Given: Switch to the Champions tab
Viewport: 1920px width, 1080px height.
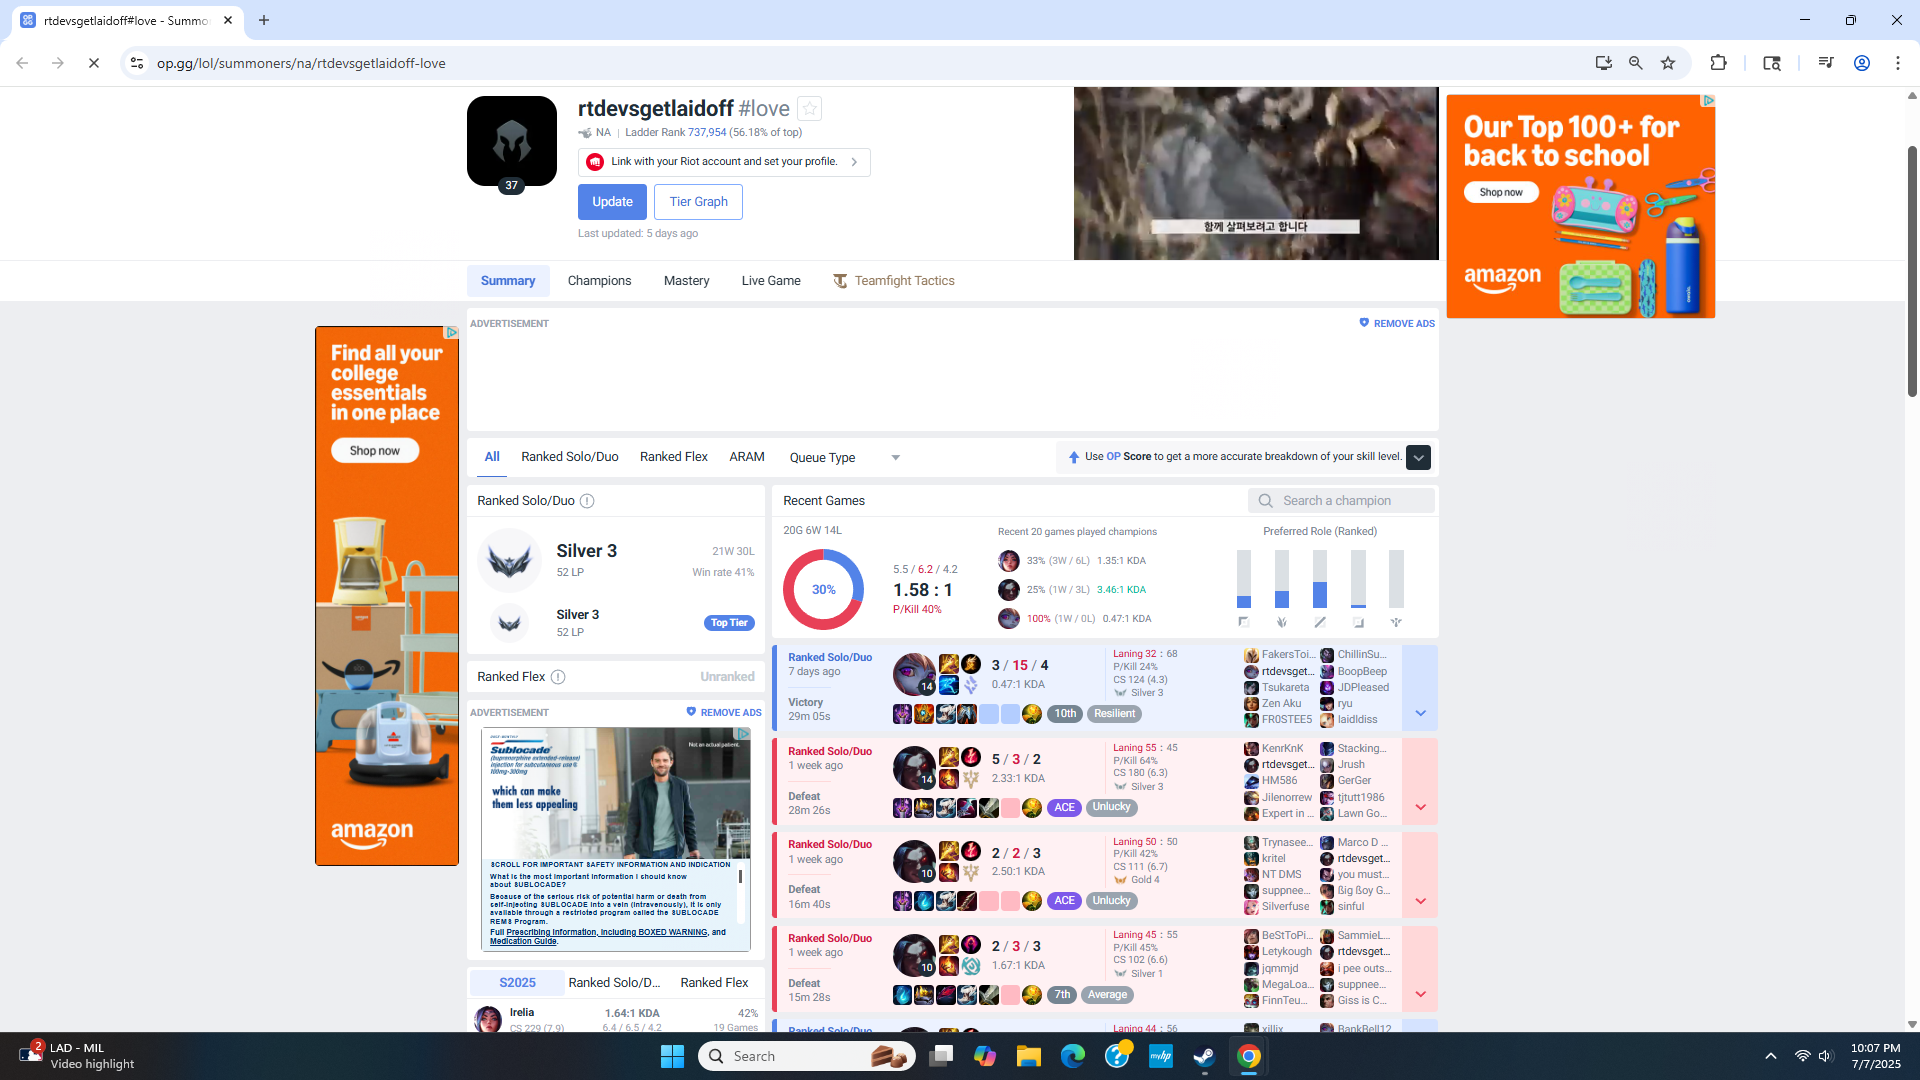Looking at the screenshot, I should click(x=599, y=281).
